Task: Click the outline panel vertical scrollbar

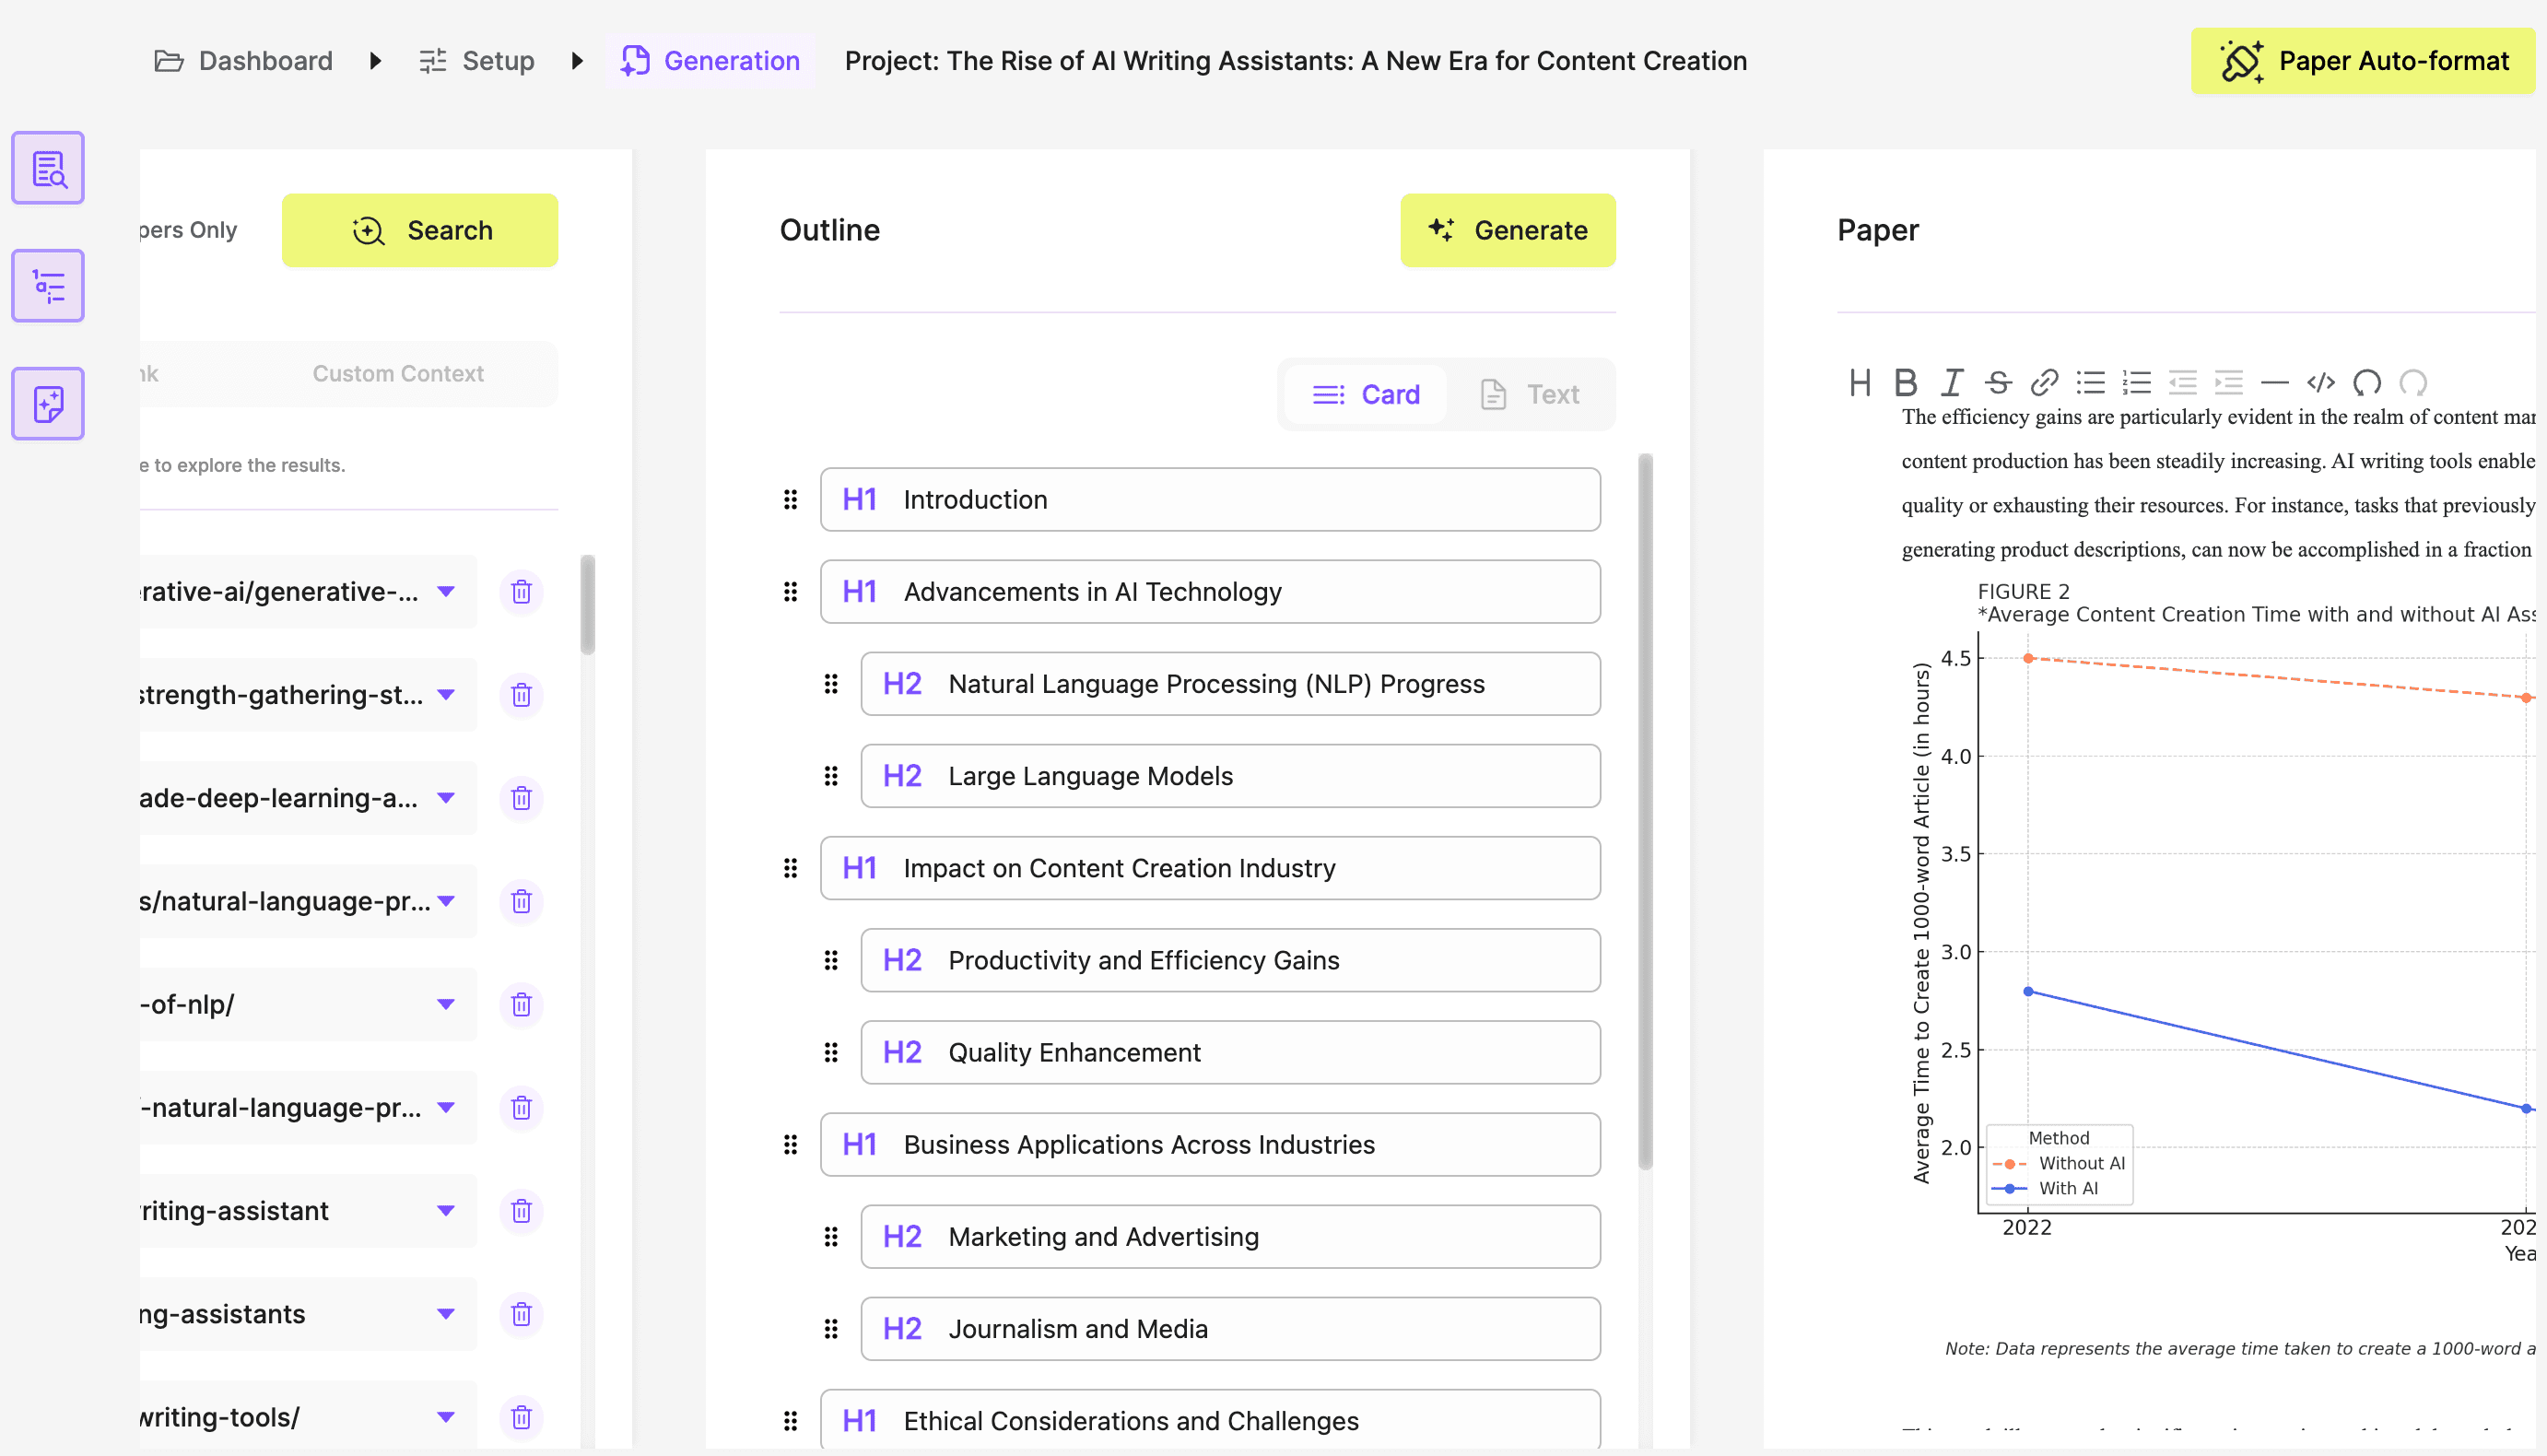Action: 1645,810
